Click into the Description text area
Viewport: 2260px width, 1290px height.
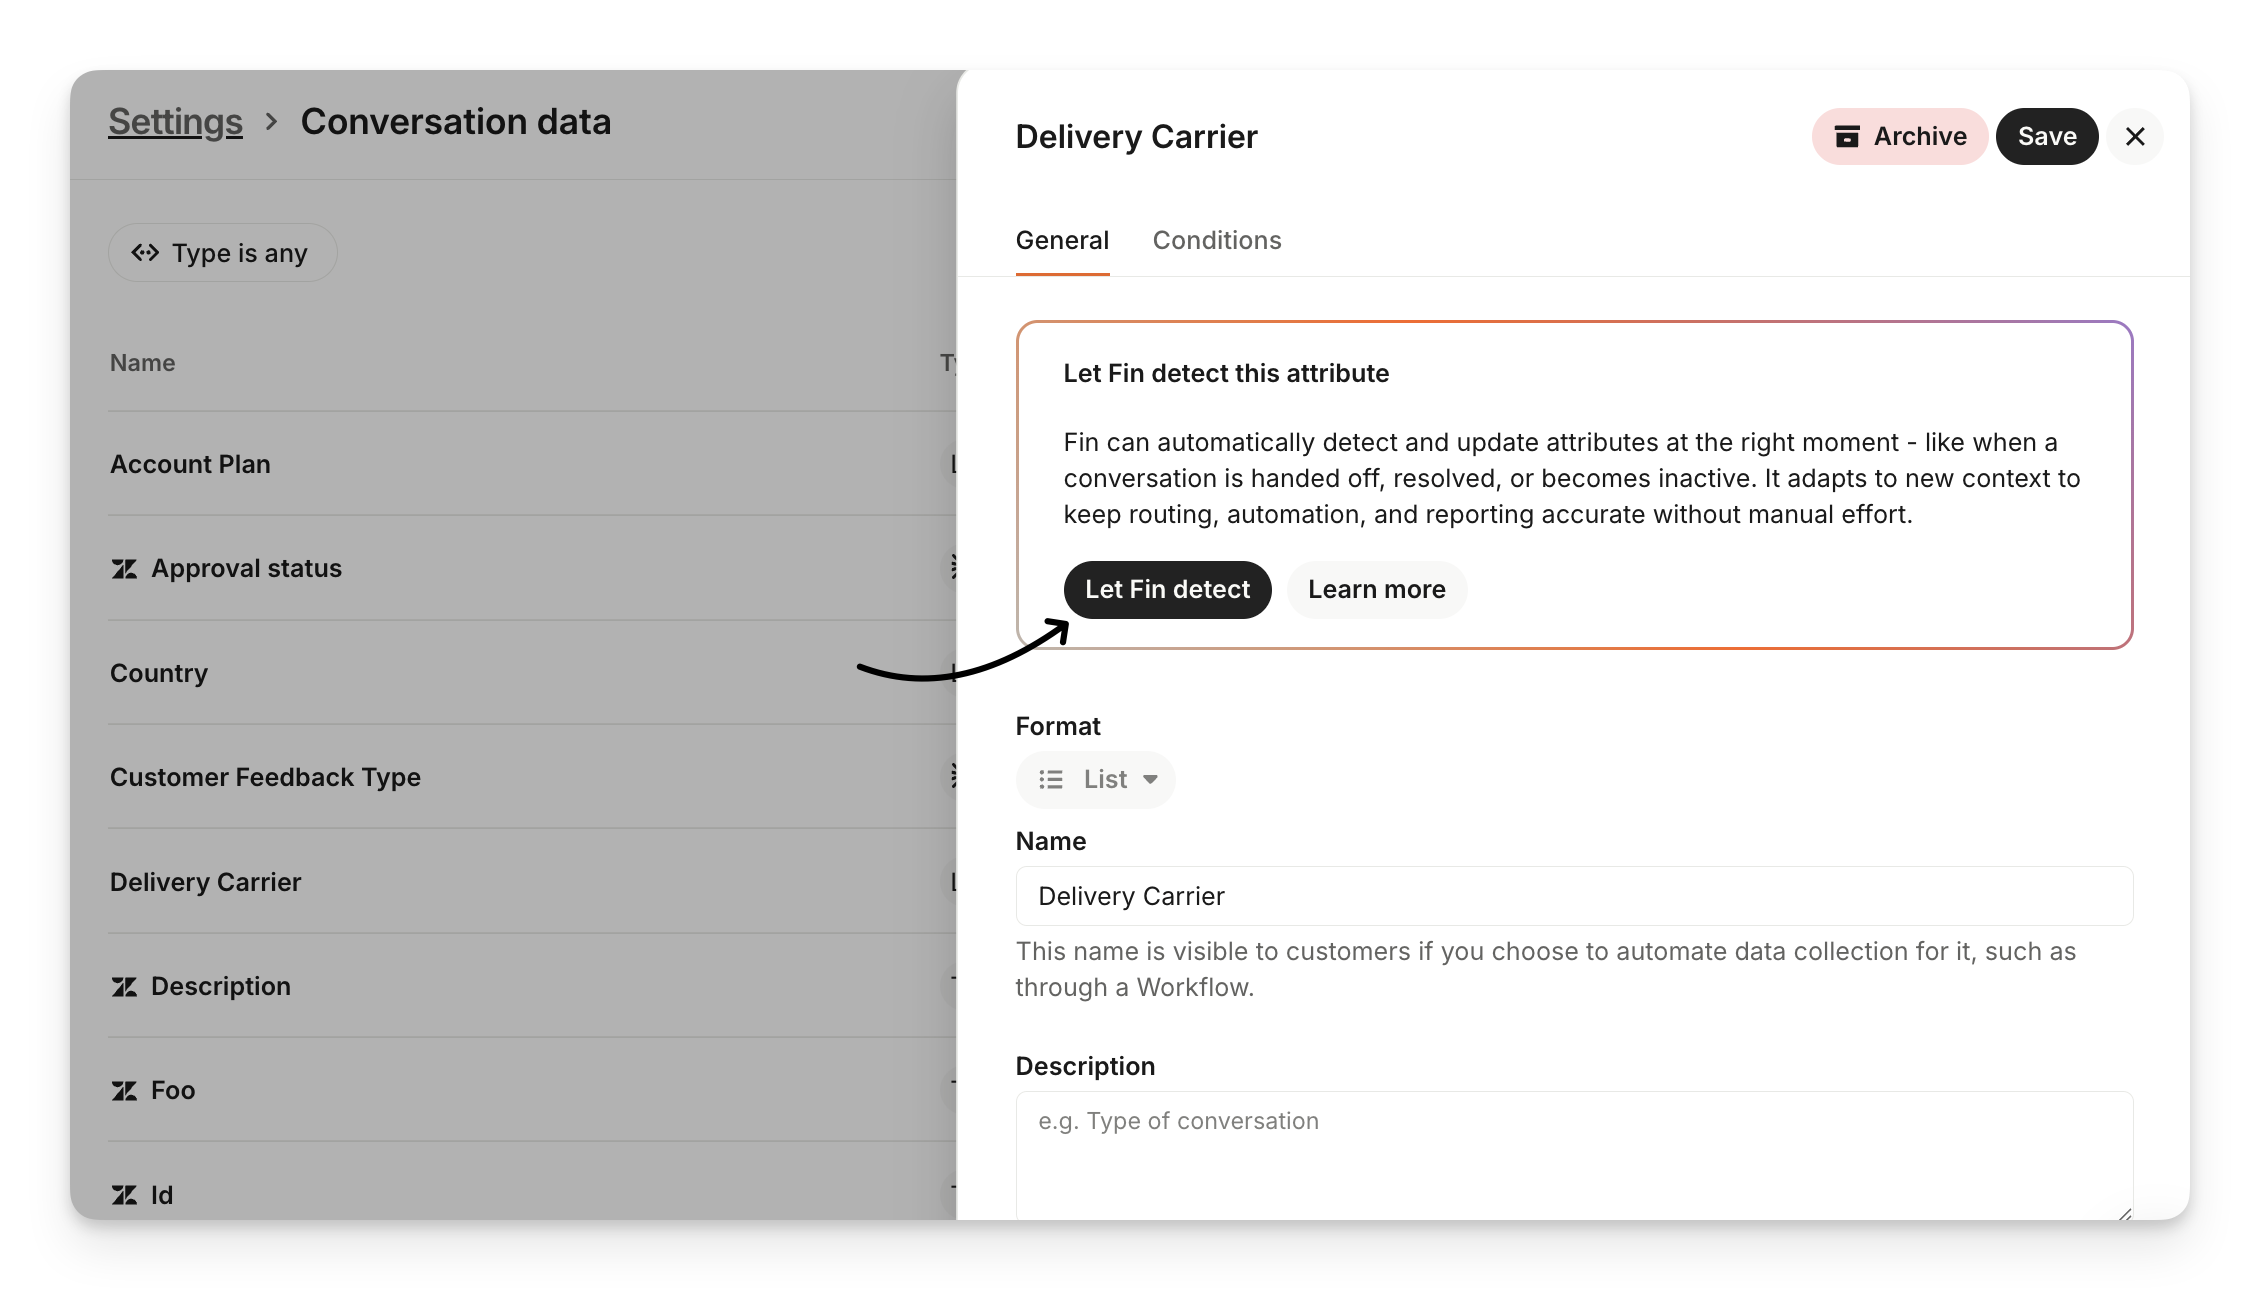click(x=1574, y=1155)
